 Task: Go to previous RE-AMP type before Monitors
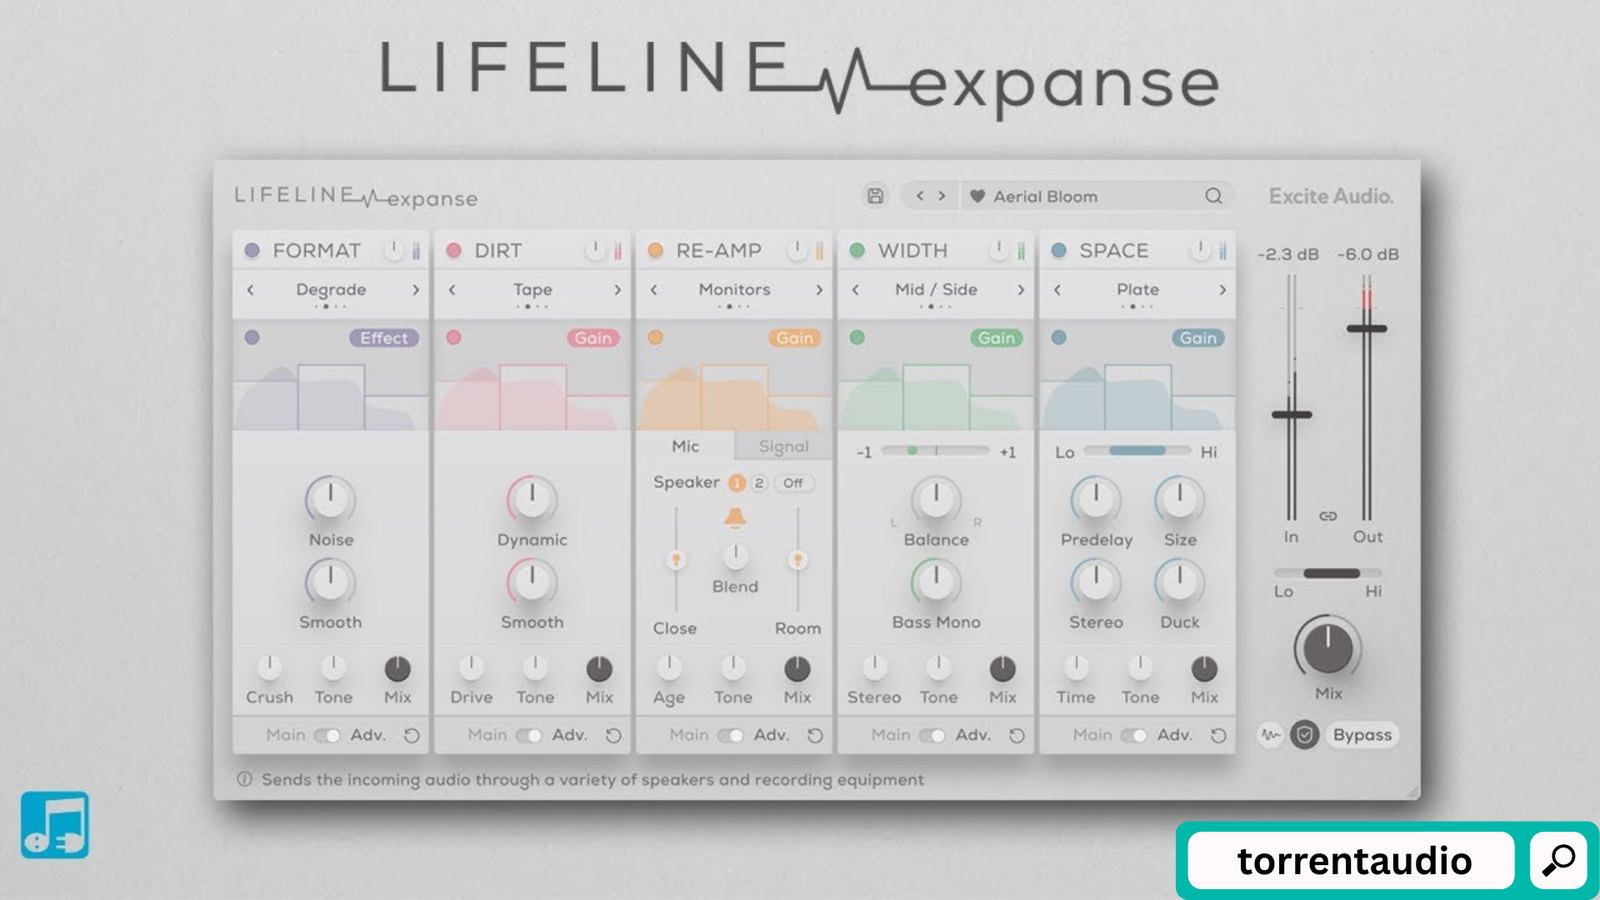[x=654, y=290]
